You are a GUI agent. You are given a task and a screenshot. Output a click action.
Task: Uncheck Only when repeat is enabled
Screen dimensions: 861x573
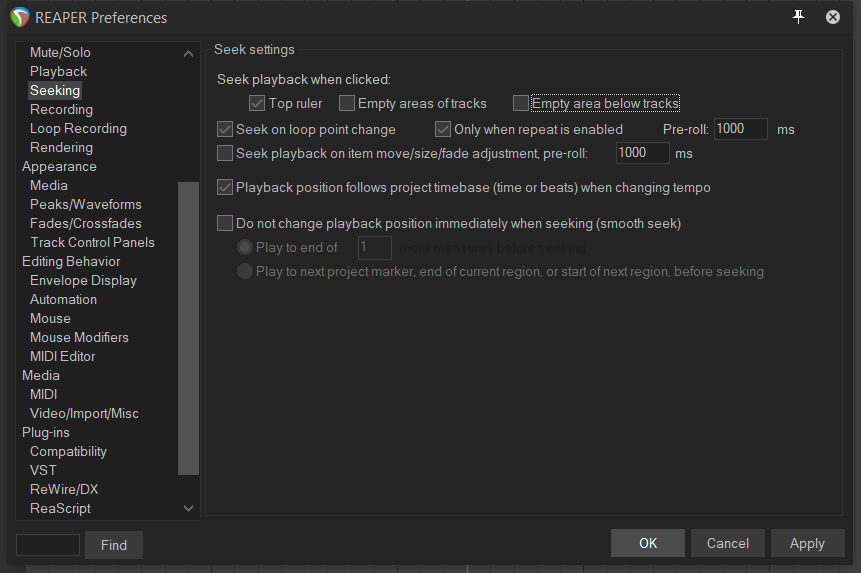coord(443,129)
